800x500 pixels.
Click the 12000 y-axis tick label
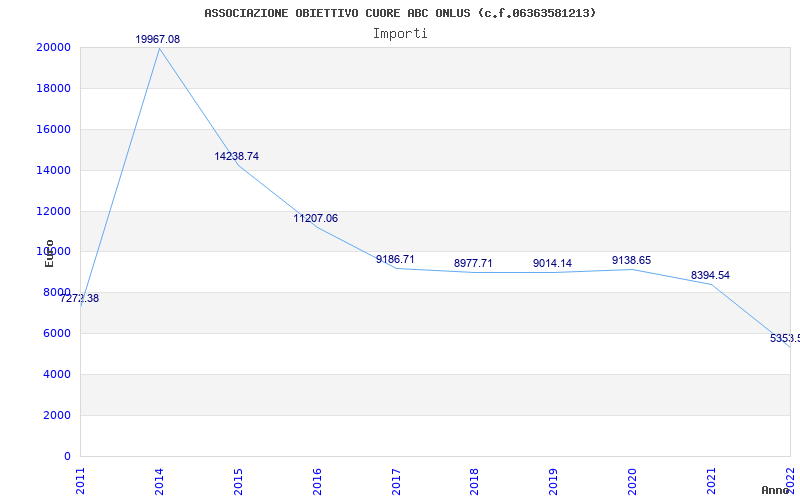coord(53,211)
